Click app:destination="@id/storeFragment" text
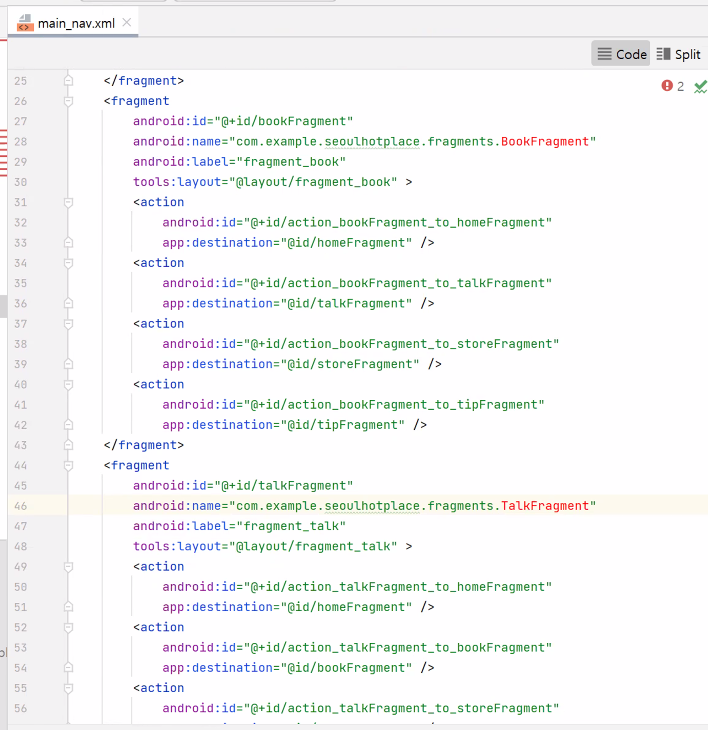Image resolution: width=708 pixels, height=730 pixels. pos(291,364)
